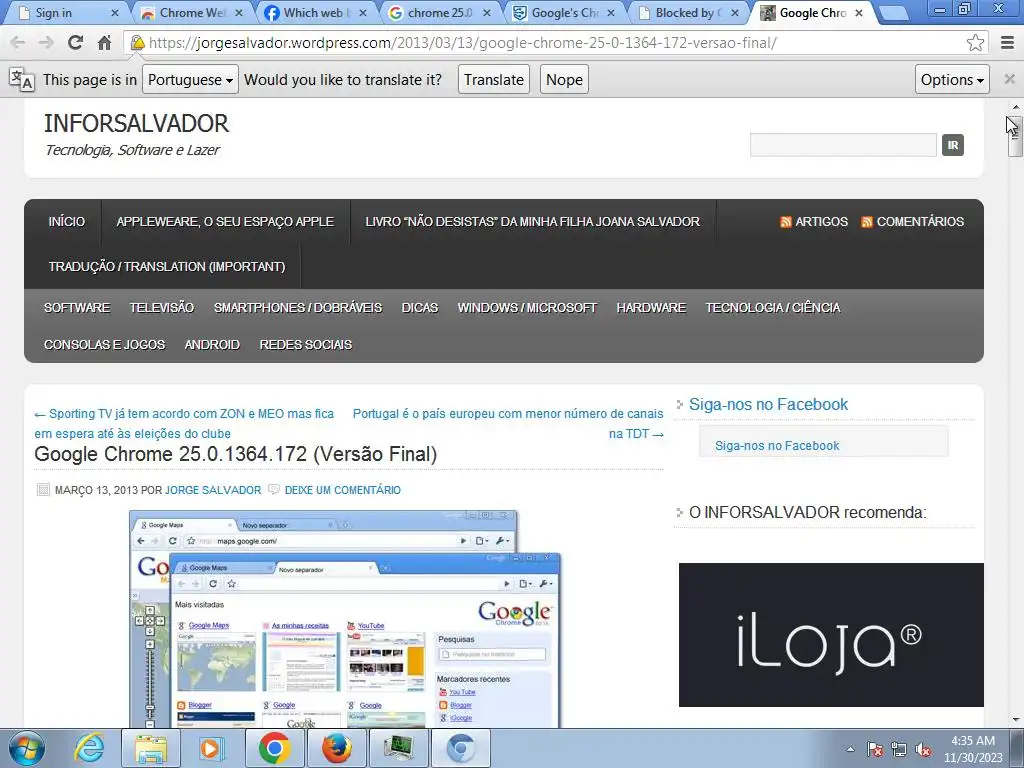Viewport: 1024px width, 768px height.
Task: Click the address bar URL
Action: tap(462, 43)
